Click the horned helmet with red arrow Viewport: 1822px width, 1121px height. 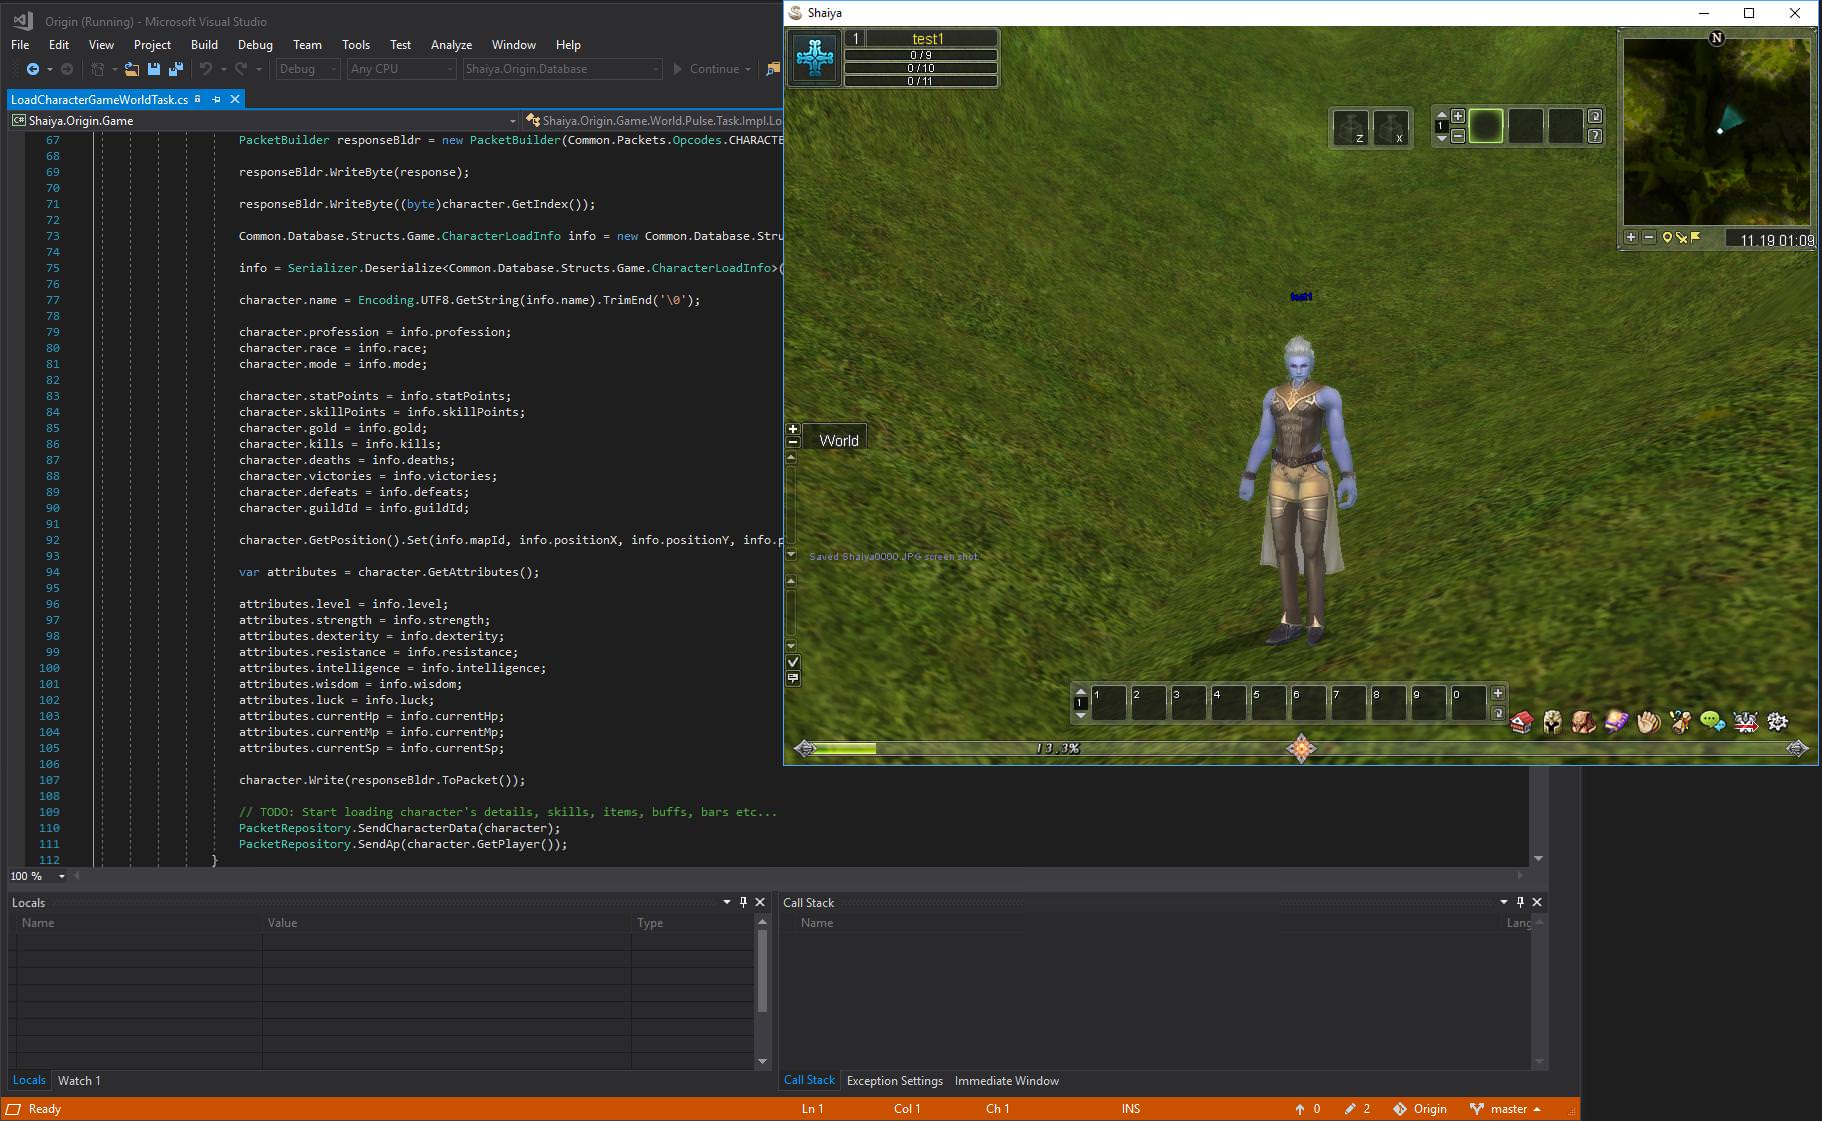(x=1745, y=721)
